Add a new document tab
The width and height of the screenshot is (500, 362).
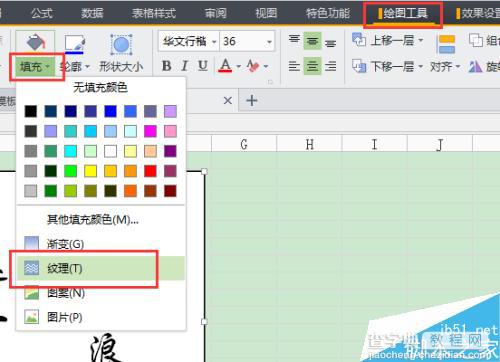(x=252, y=100)
